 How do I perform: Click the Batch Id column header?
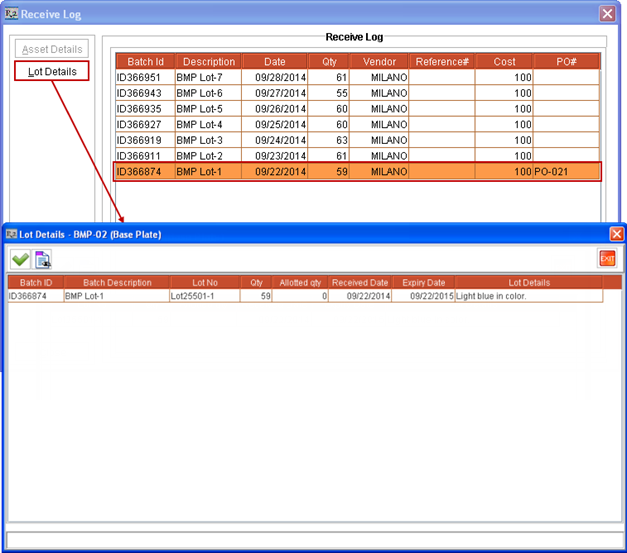[145, 61]
